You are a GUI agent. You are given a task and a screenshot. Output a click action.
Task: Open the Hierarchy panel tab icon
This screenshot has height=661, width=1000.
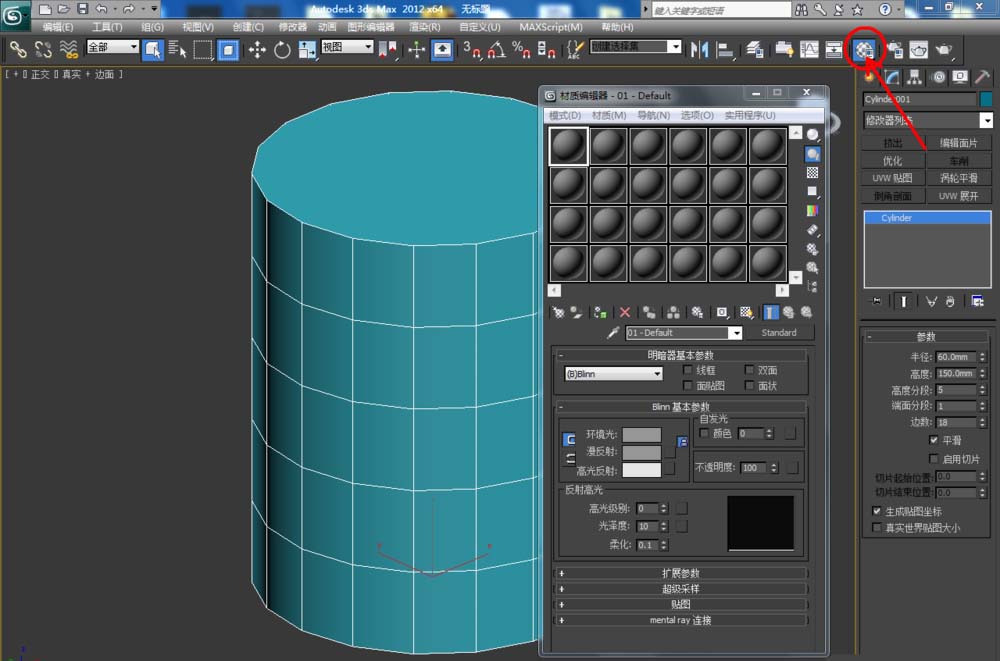[x=915, y=77]
